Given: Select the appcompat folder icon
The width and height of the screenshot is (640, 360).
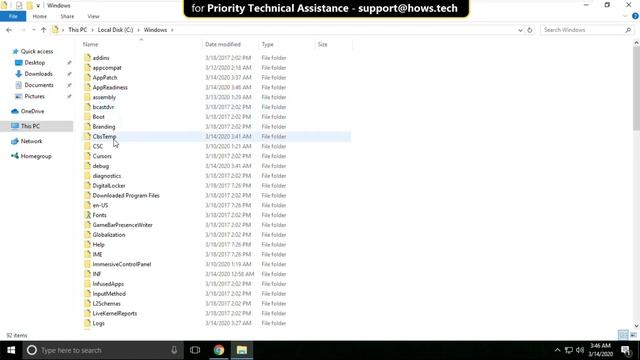Looking at the screenshot, I should pyautogui.click(x=87, y=67).
